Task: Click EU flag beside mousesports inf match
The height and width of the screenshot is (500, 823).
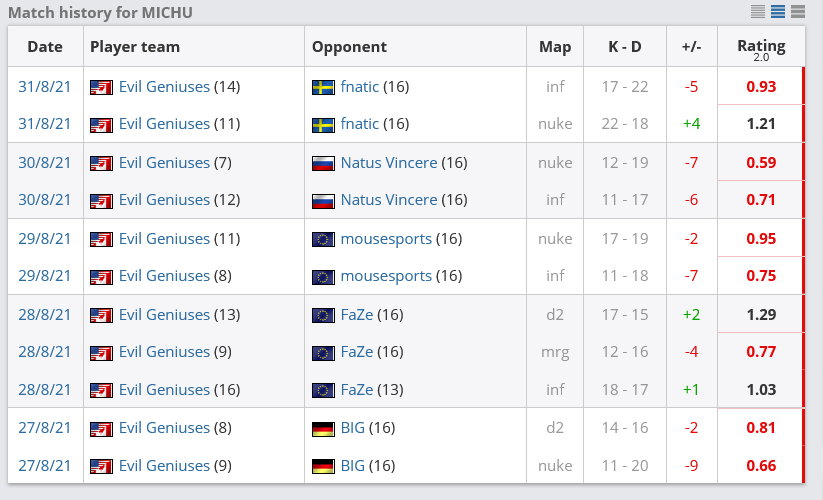Action: (323, 276)
